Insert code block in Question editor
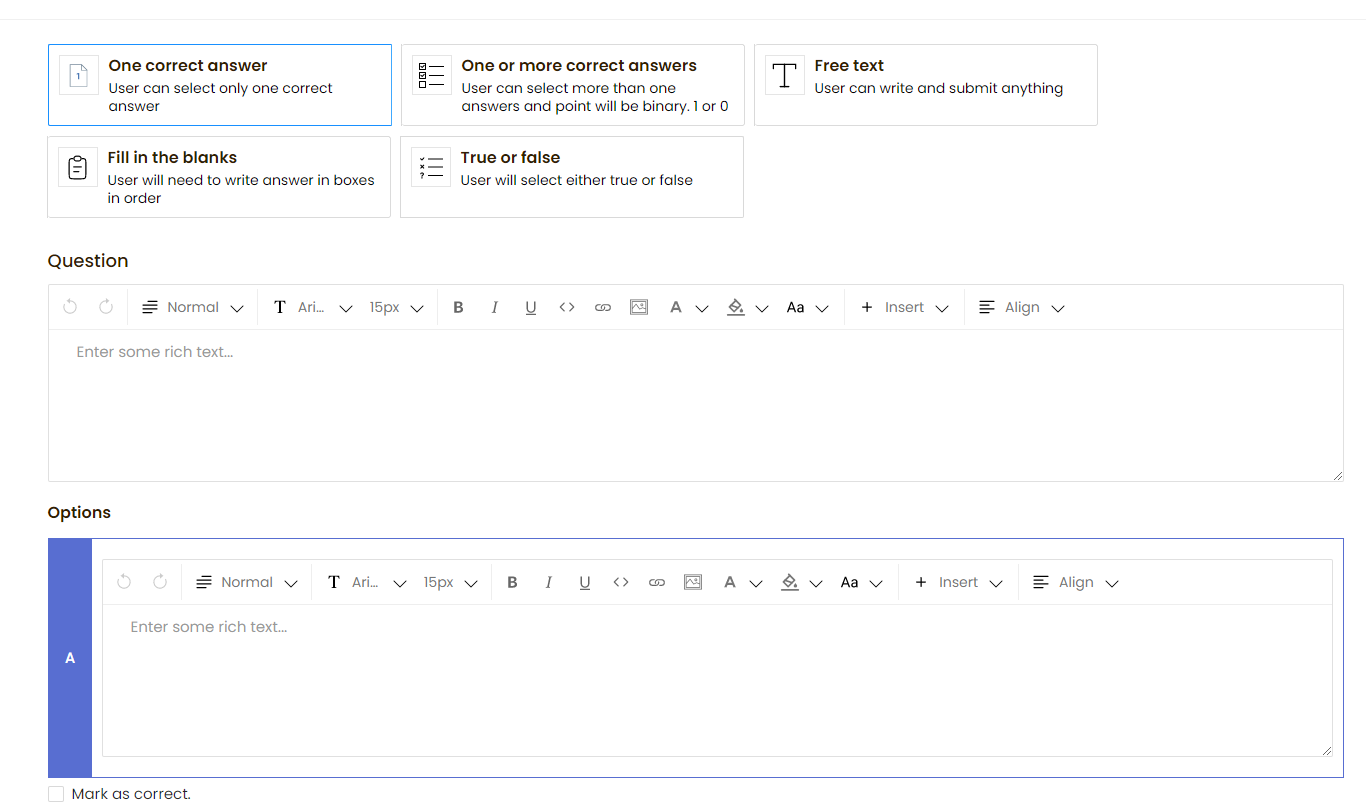The height and width of the screenshot is (812, 1366). 567,308
